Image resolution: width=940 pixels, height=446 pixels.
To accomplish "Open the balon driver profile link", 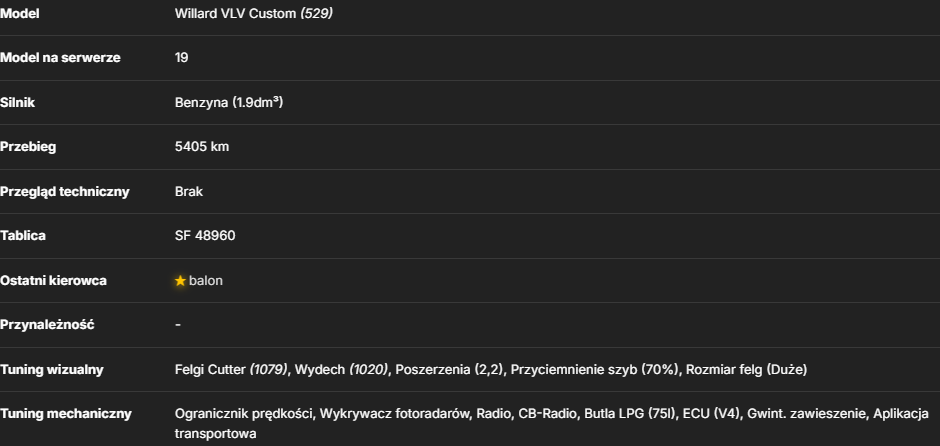I will click(206, 281).
